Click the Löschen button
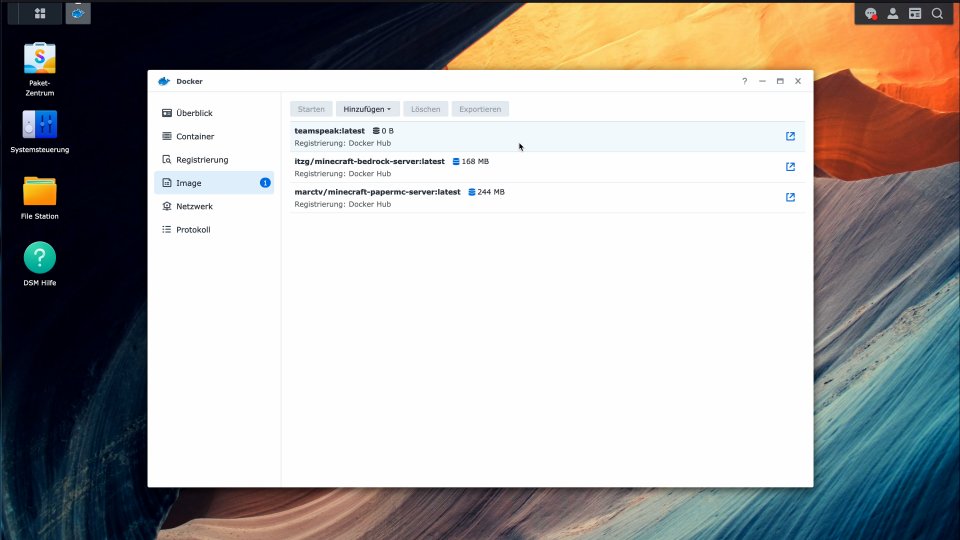The image size is (960, 540). [426, 109]
